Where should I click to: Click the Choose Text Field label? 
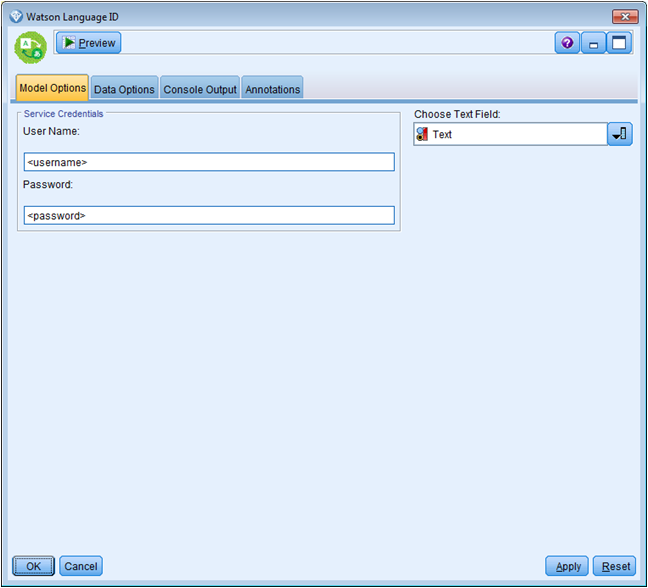click(457, 114)
